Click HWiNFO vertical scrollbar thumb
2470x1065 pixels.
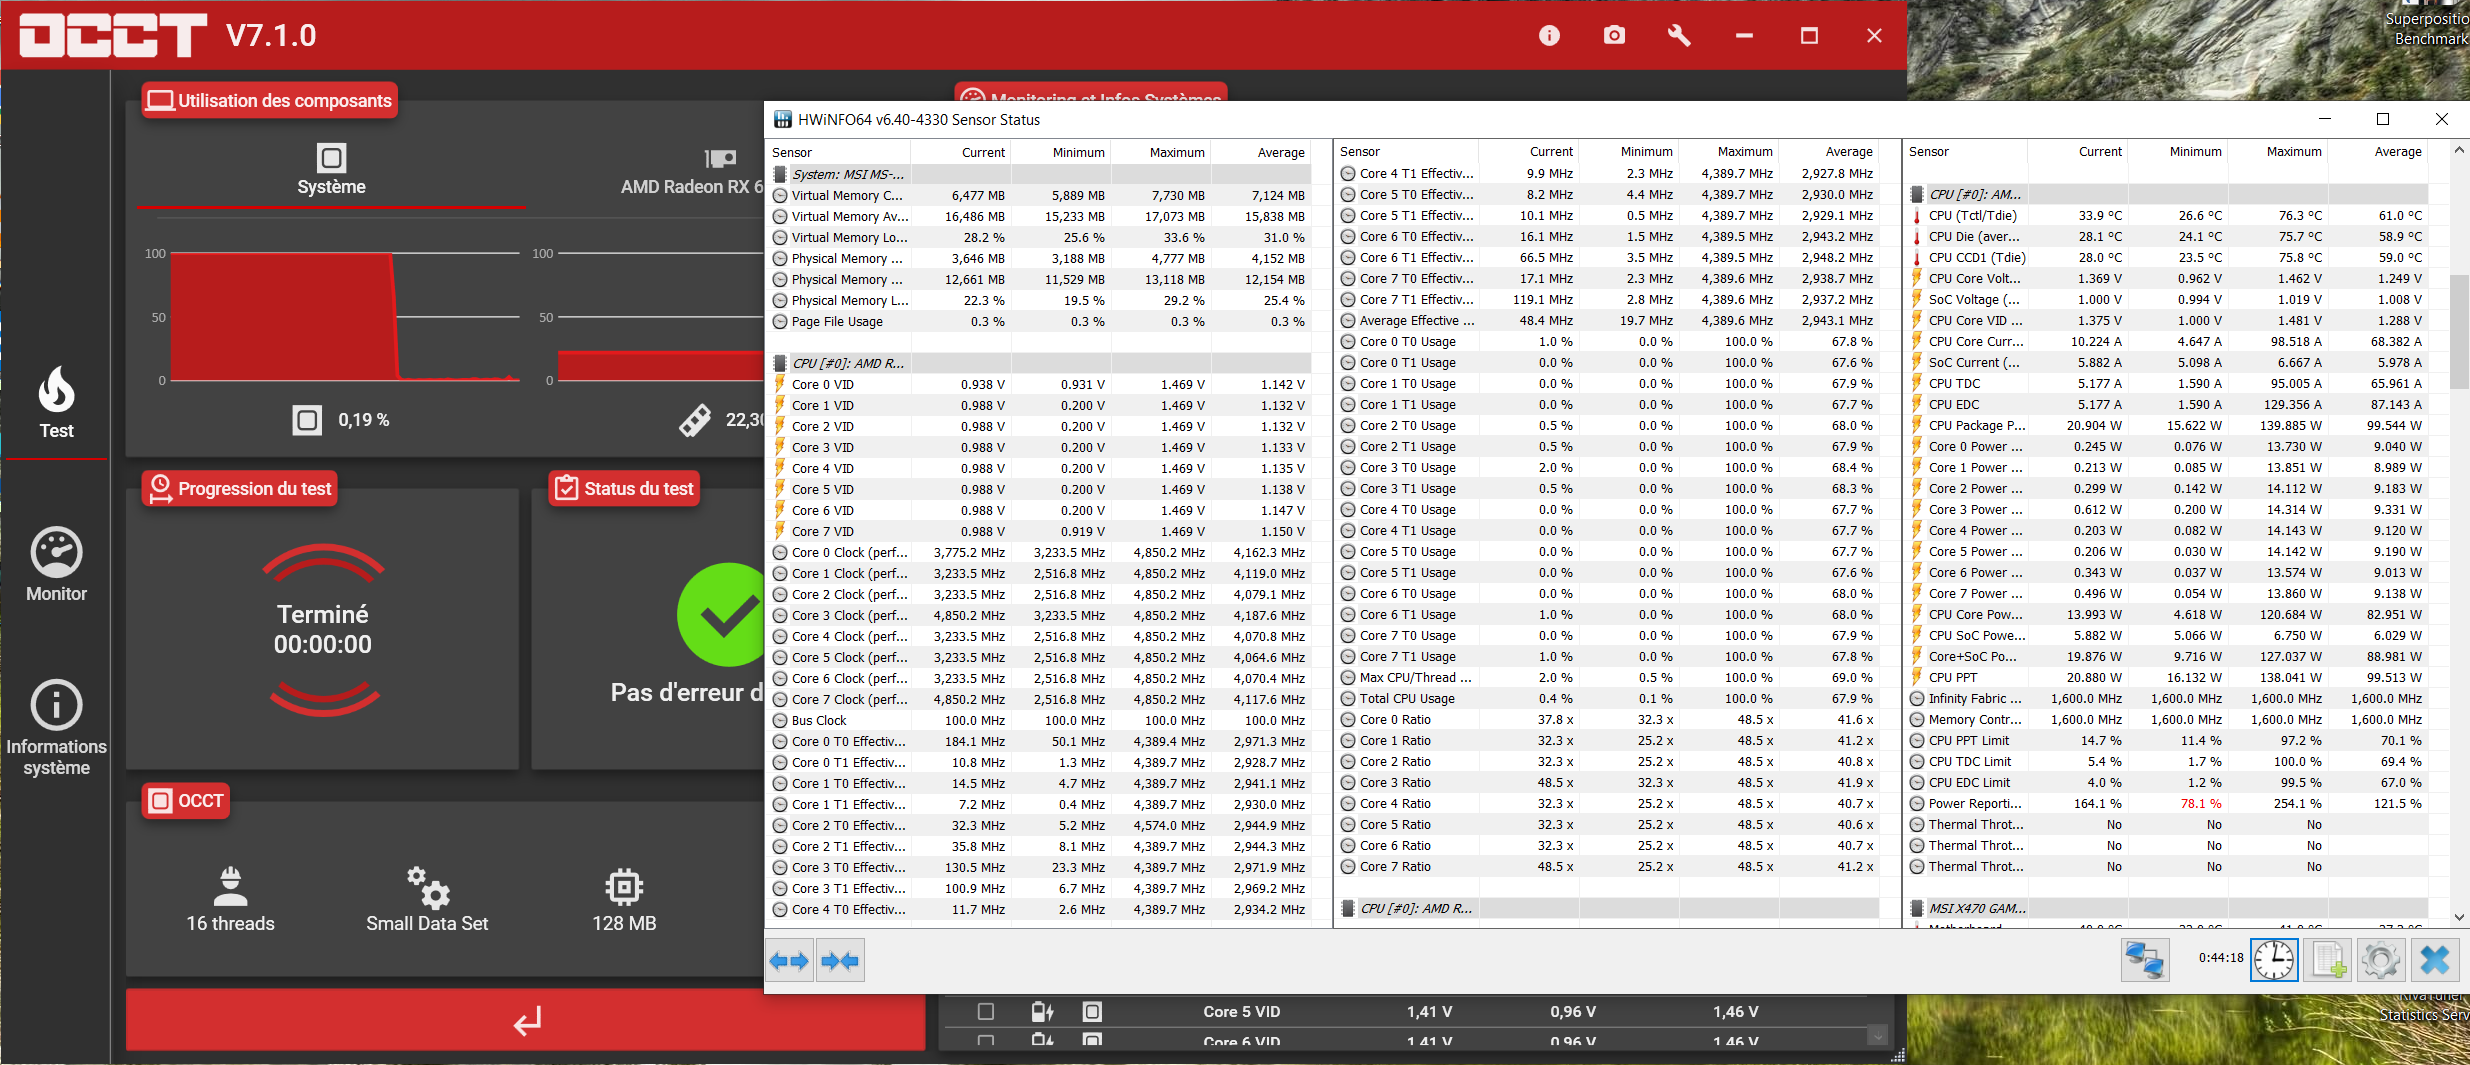pyautogui.click(x=2459, y=330)
